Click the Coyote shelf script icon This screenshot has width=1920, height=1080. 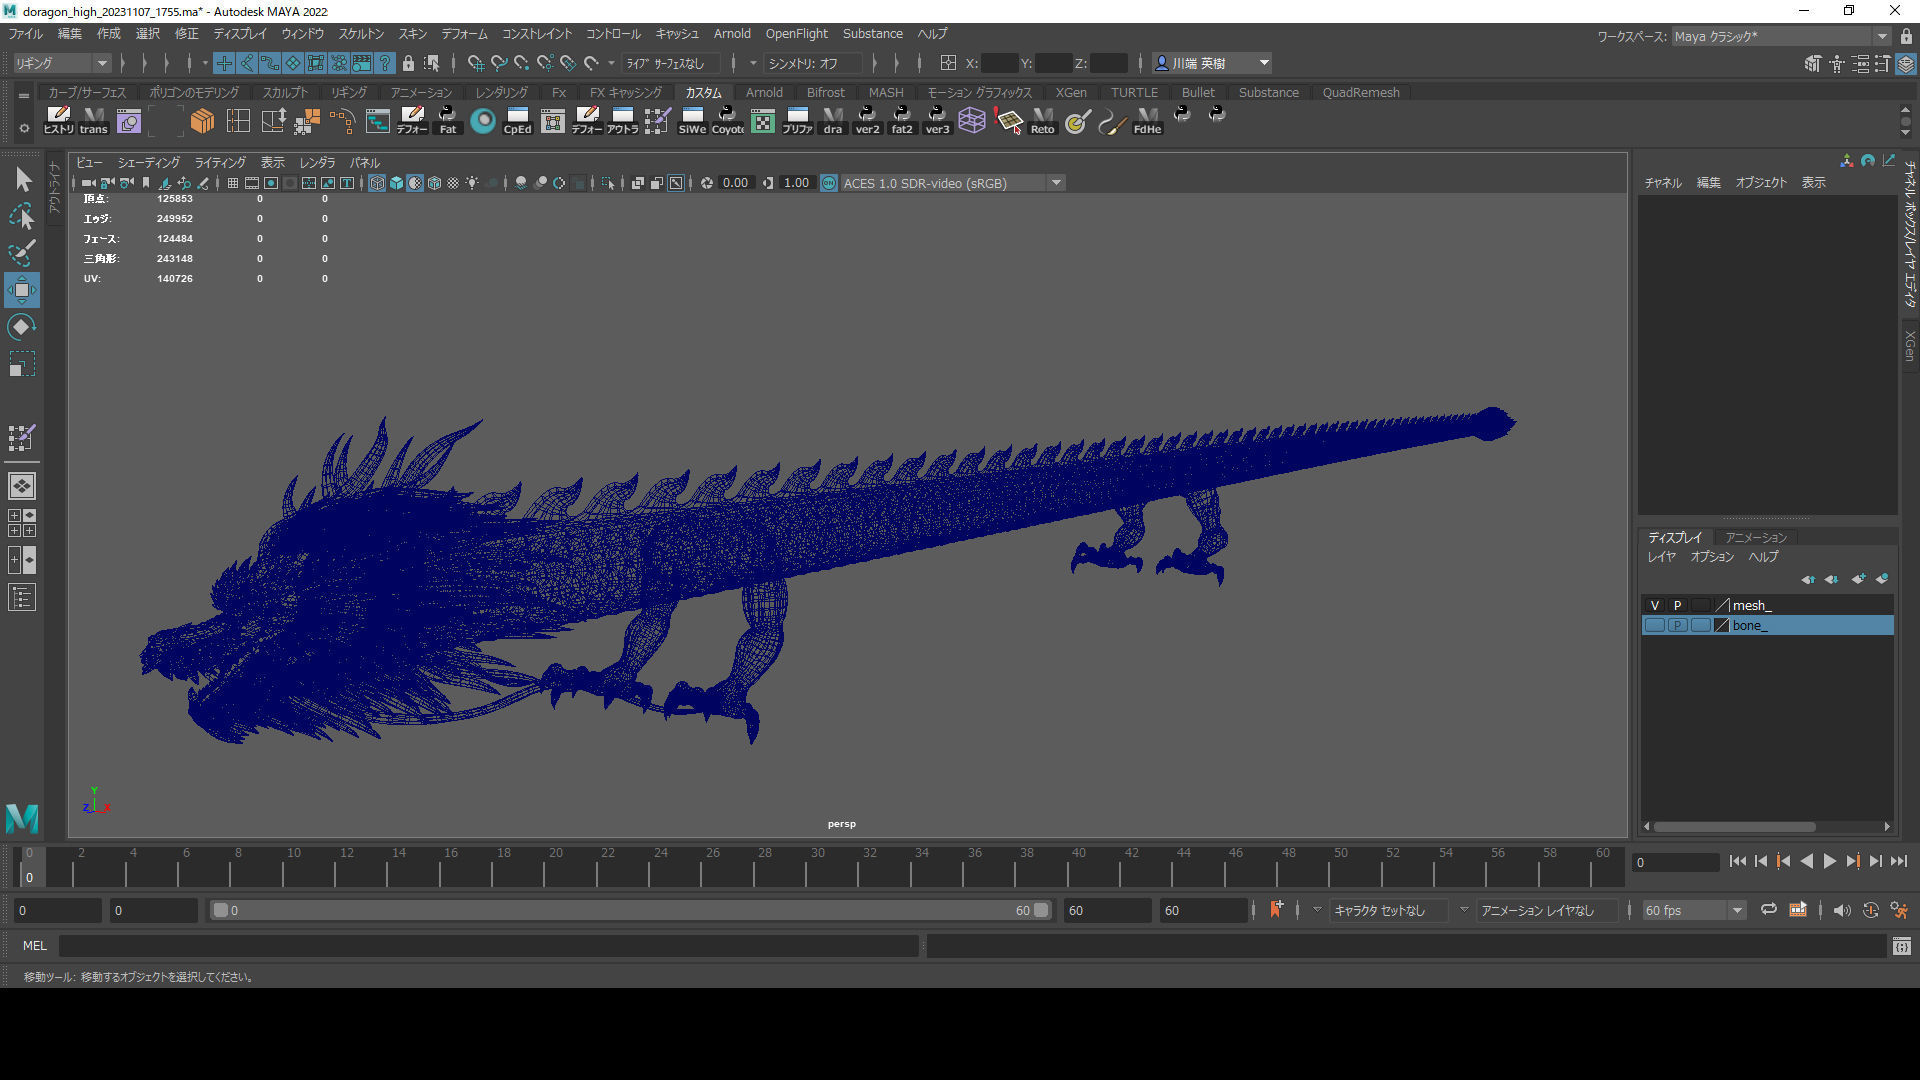pyautogui.click(x=727, y=121)
